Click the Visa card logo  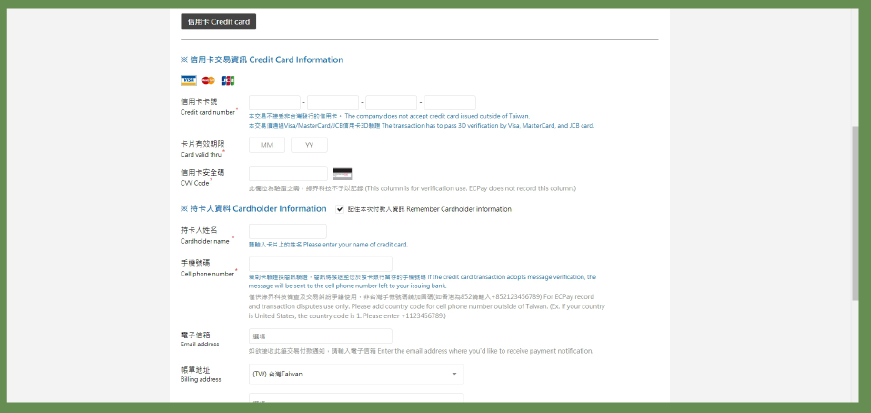click(x=188, y=80)
